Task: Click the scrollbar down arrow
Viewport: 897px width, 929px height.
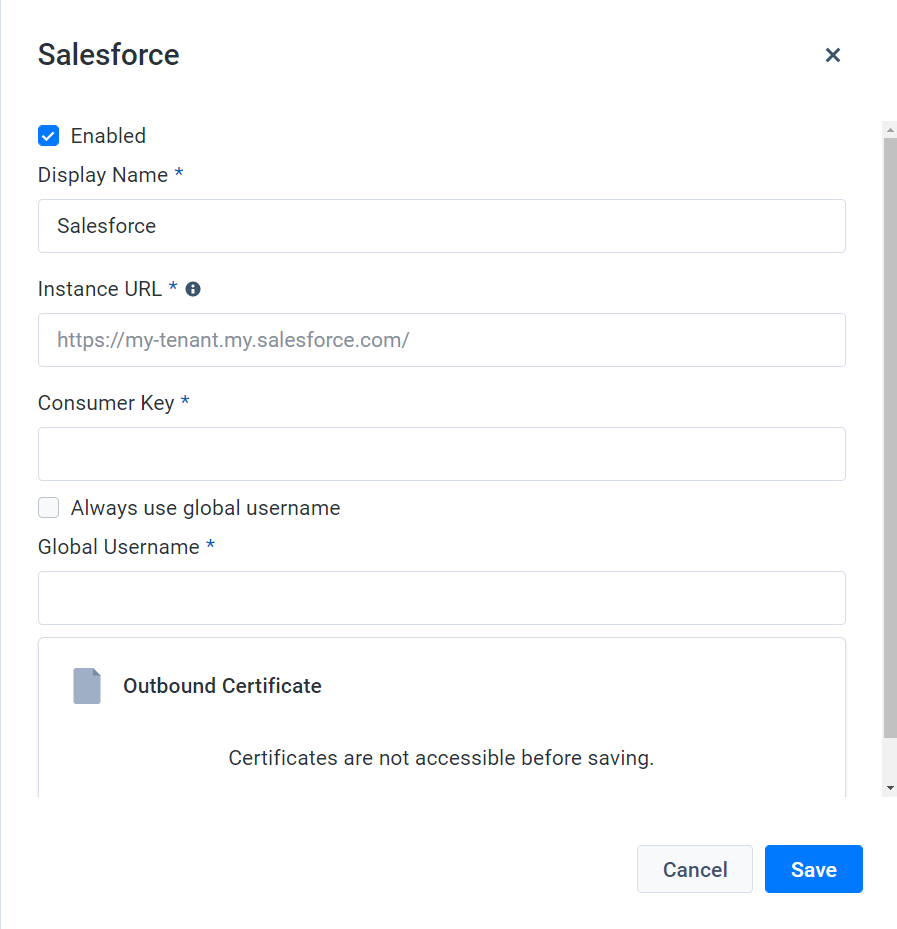Action: pos(890,788)
